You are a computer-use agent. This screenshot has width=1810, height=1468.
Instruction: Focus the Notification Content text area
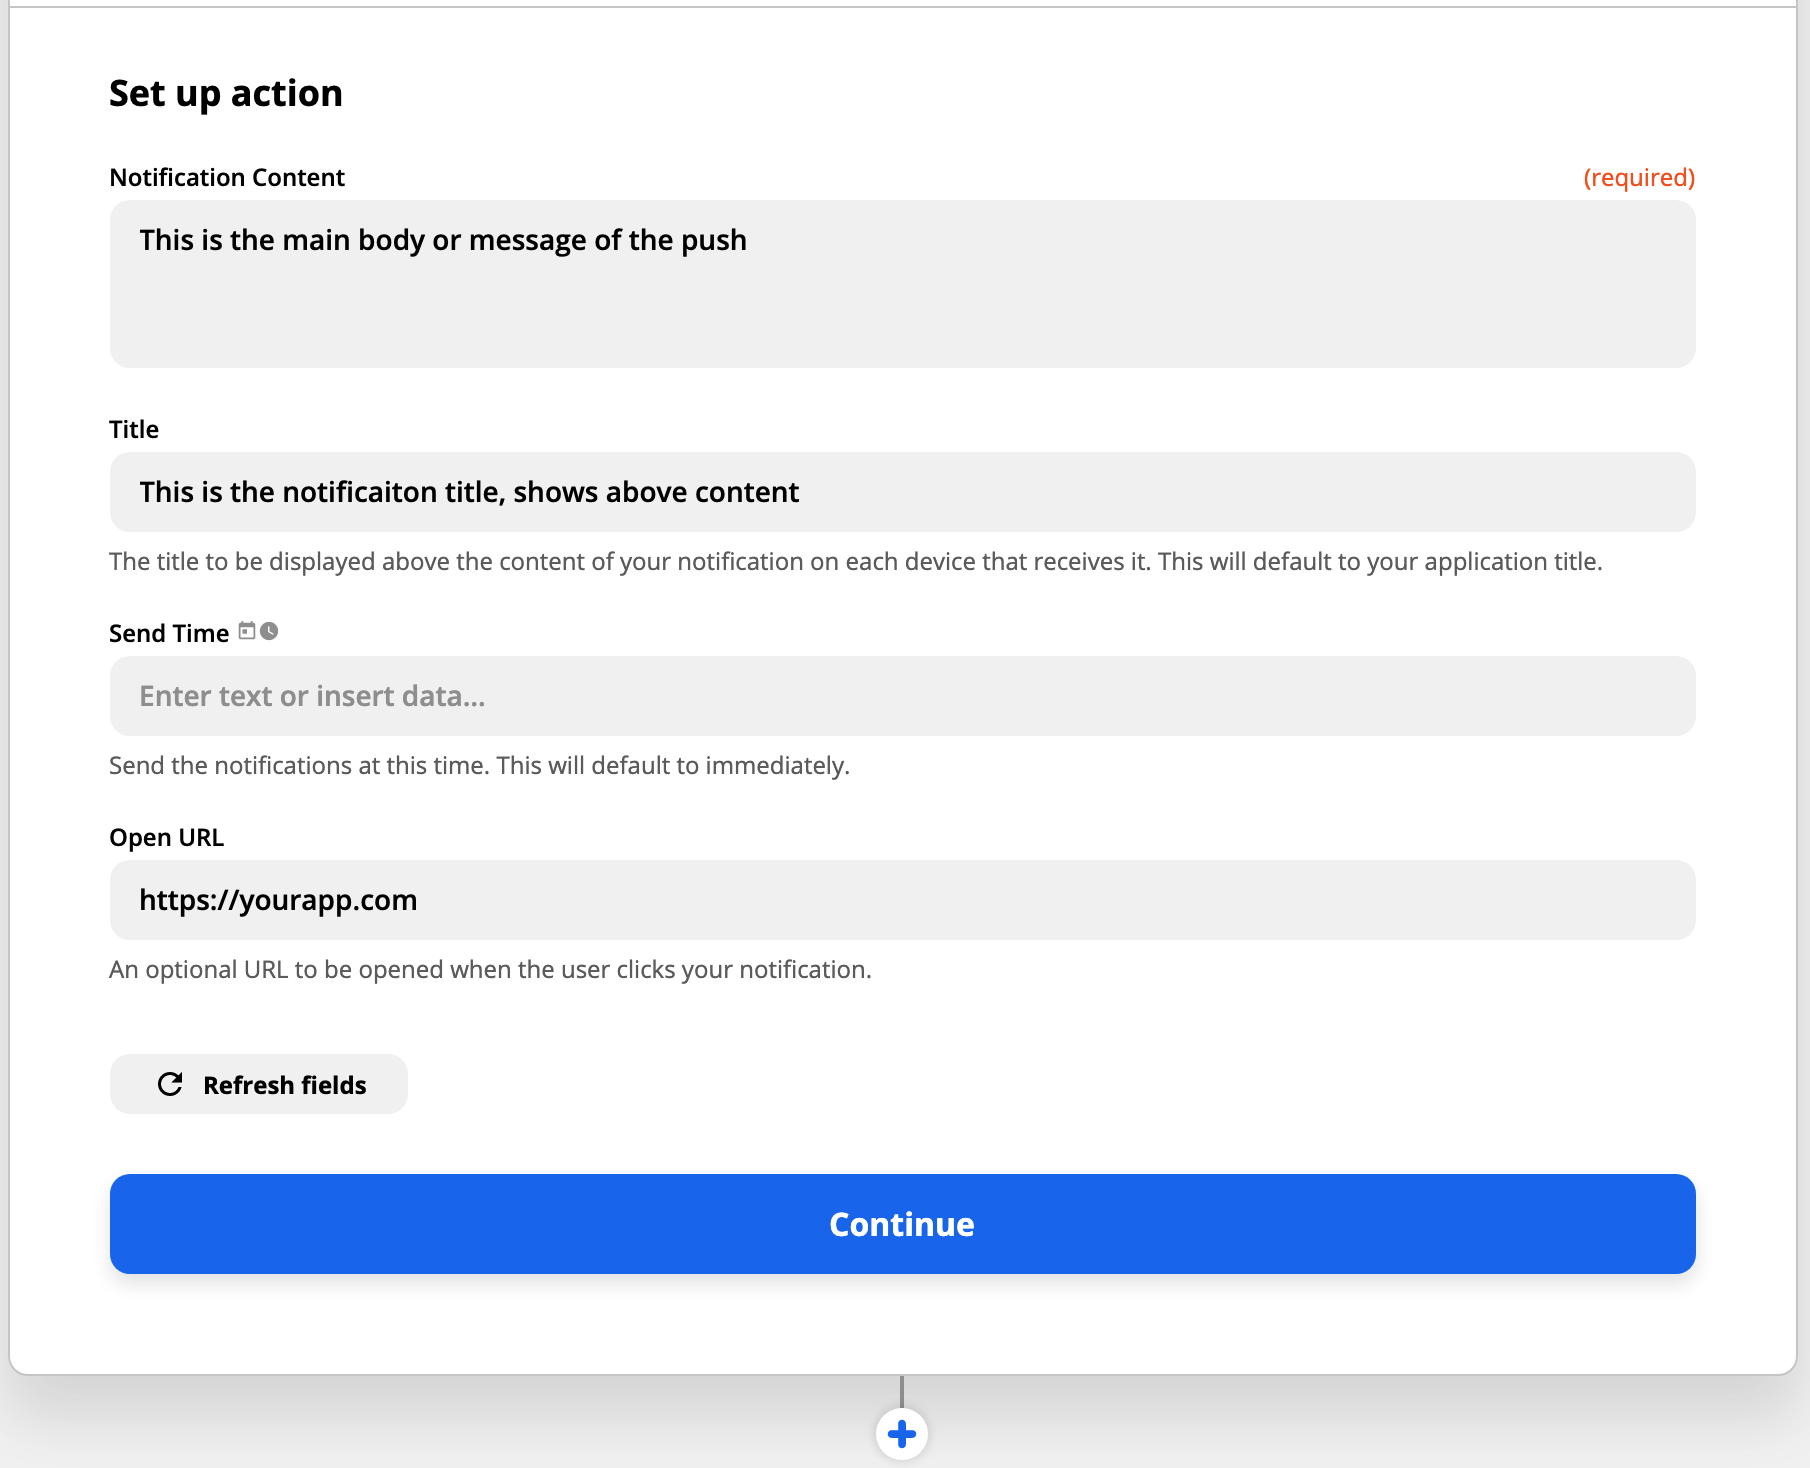click(902, 284)
